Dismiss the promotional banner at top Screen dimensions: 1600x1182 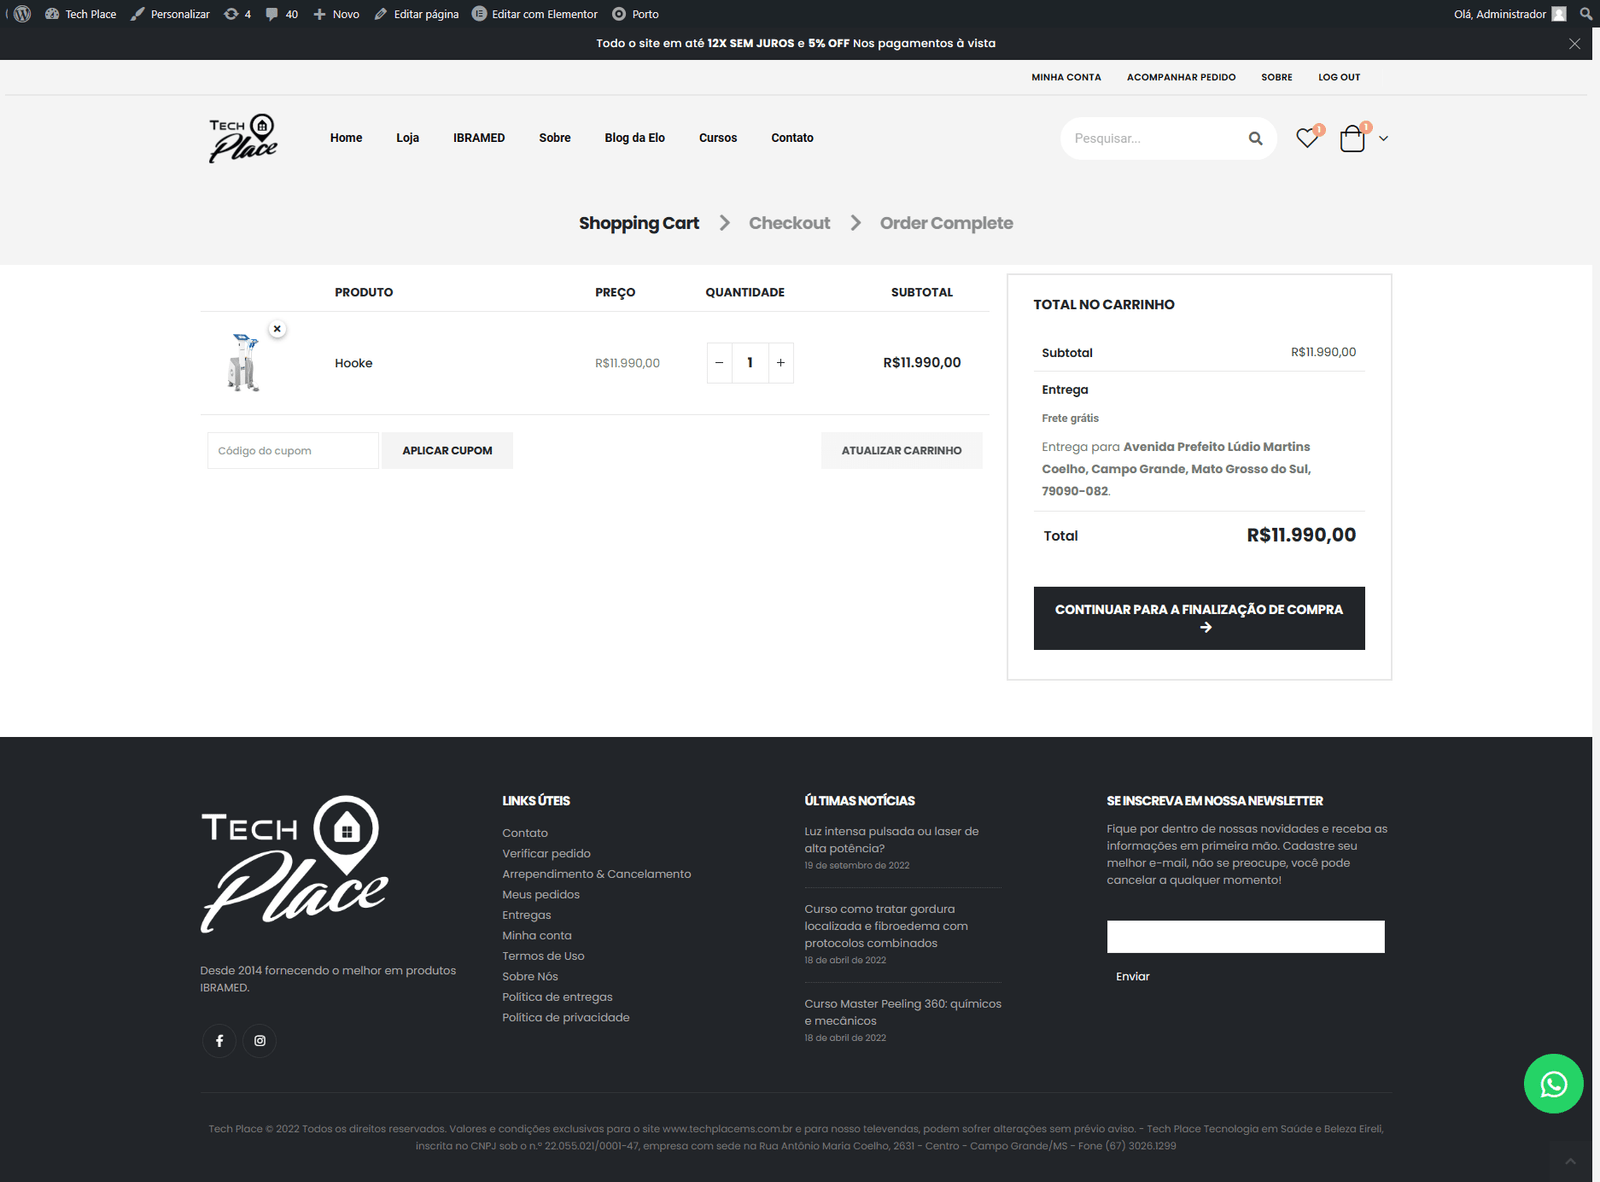click(x=1574, y=44)
